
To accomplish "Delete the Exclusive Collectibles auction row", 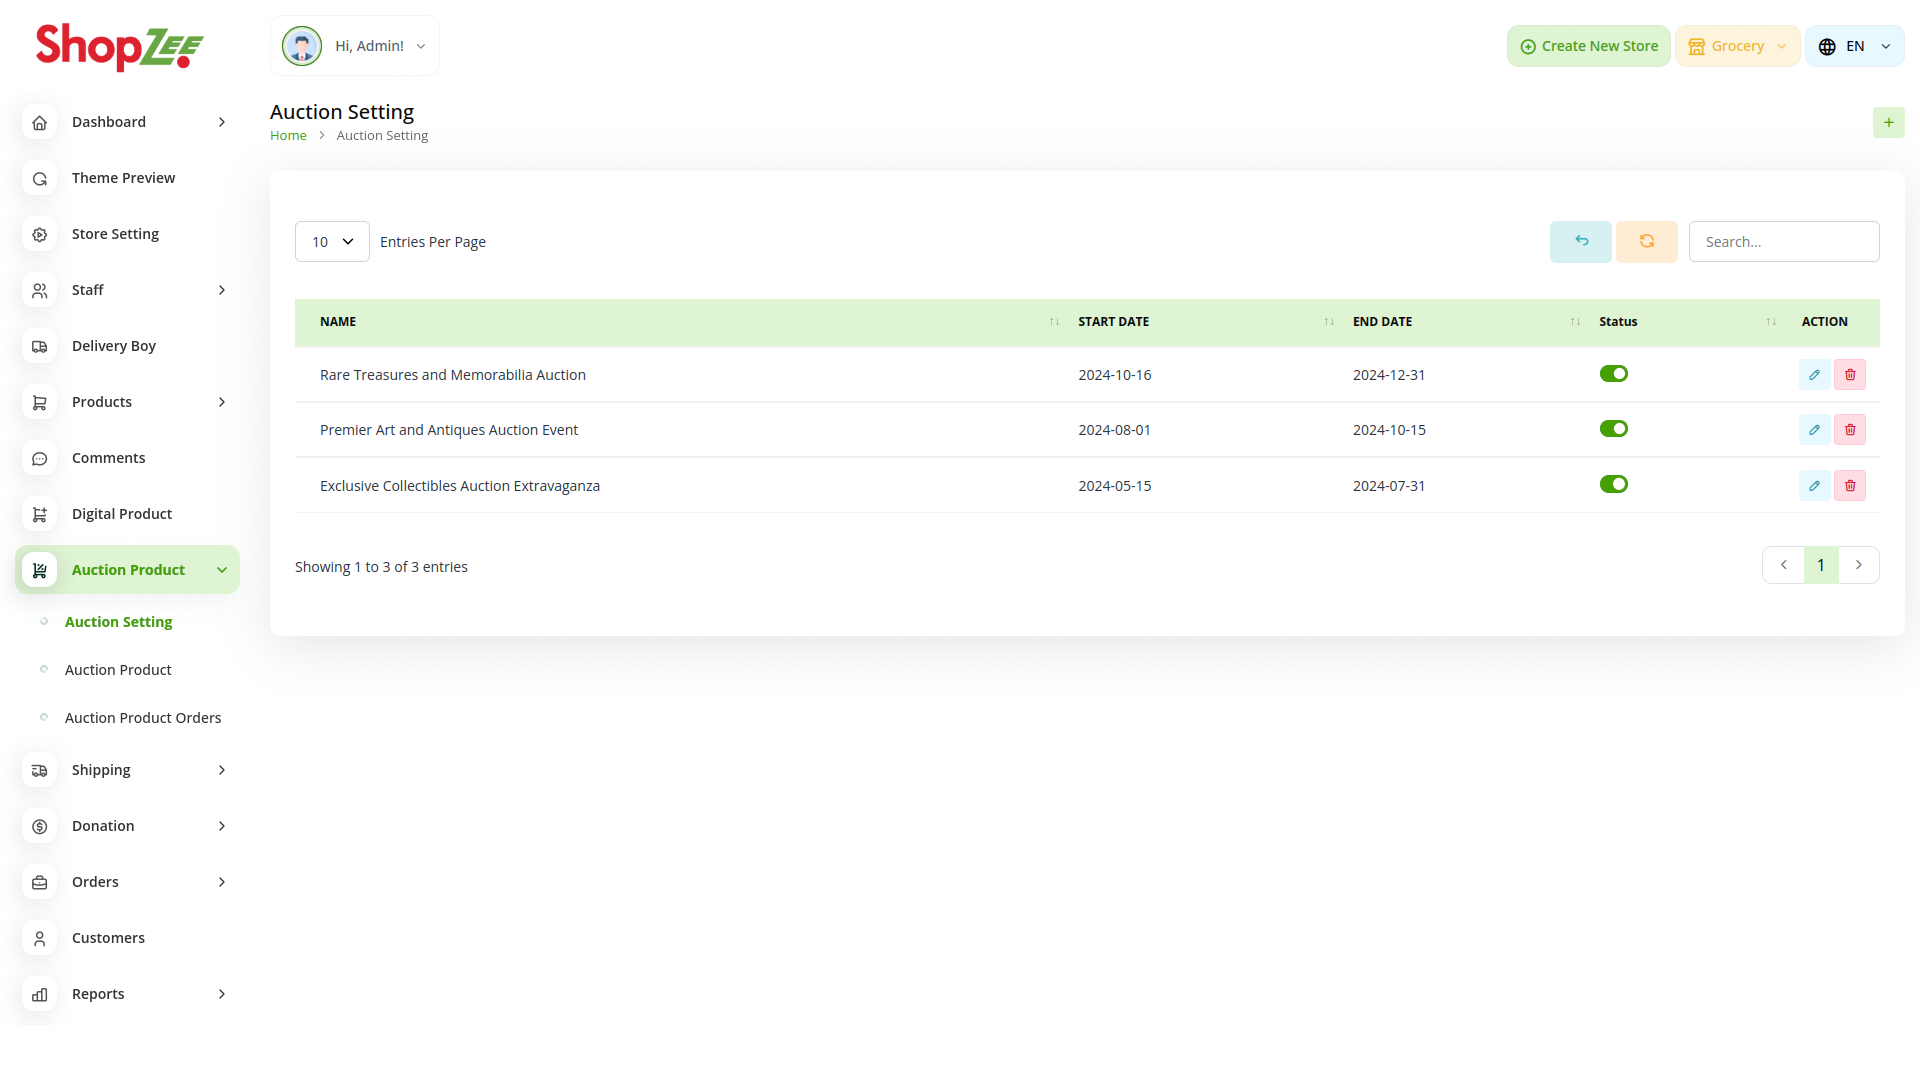I will click(x=1850, y=486).
